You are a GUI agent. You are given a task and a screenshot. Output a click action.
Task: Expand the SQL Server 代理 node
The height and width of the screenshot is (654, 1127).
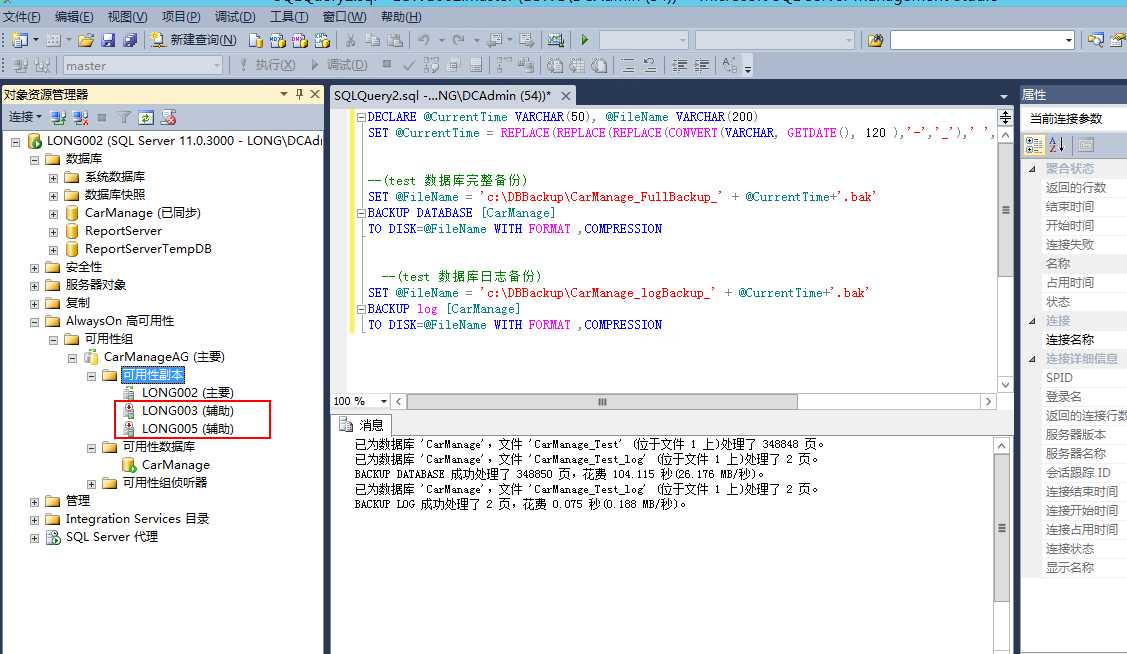(x=34, y=538)
